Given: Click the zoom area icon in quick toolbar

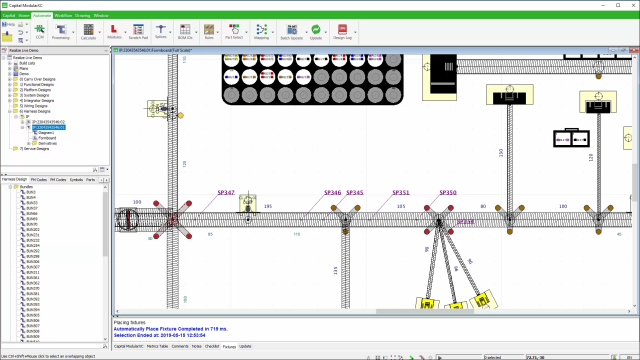Looking at the screenshot, I should tap(20, 40).
